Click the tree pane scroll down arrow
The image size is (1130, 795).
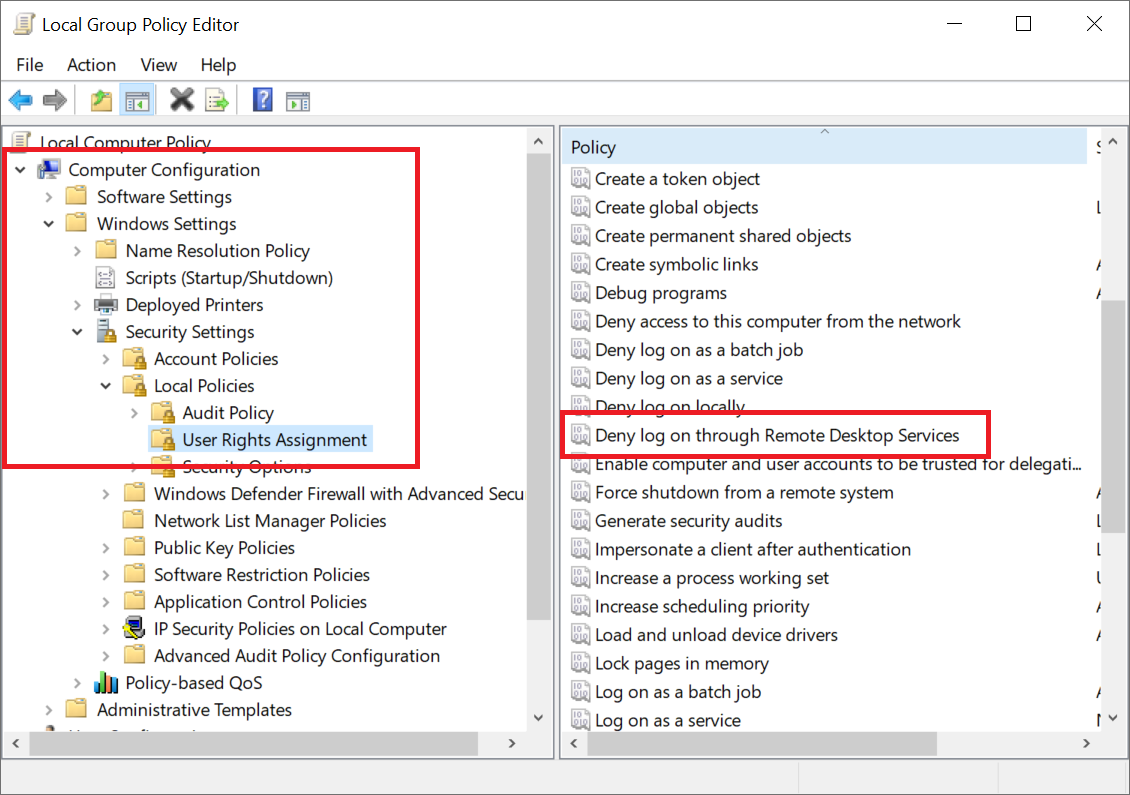click(538, 717)
